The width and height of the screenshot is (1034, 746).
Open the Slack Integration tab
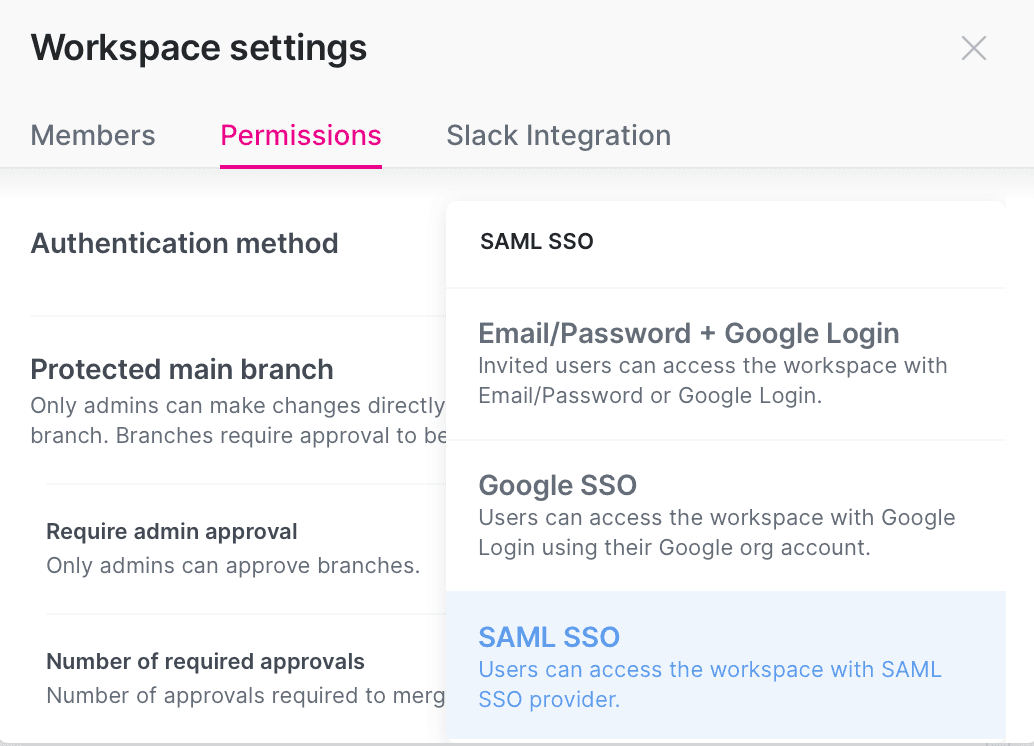(558, 135)
